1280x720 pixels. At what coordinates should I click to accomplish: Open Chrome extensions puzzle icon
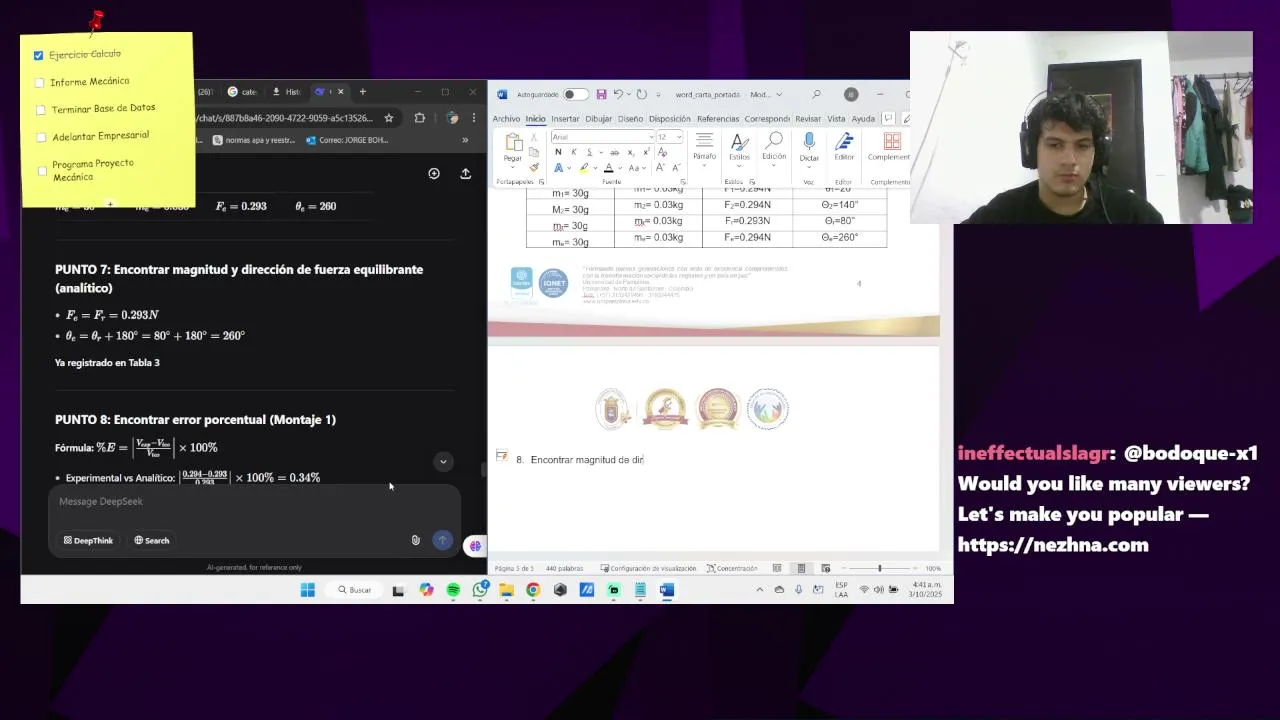[420, 118]
